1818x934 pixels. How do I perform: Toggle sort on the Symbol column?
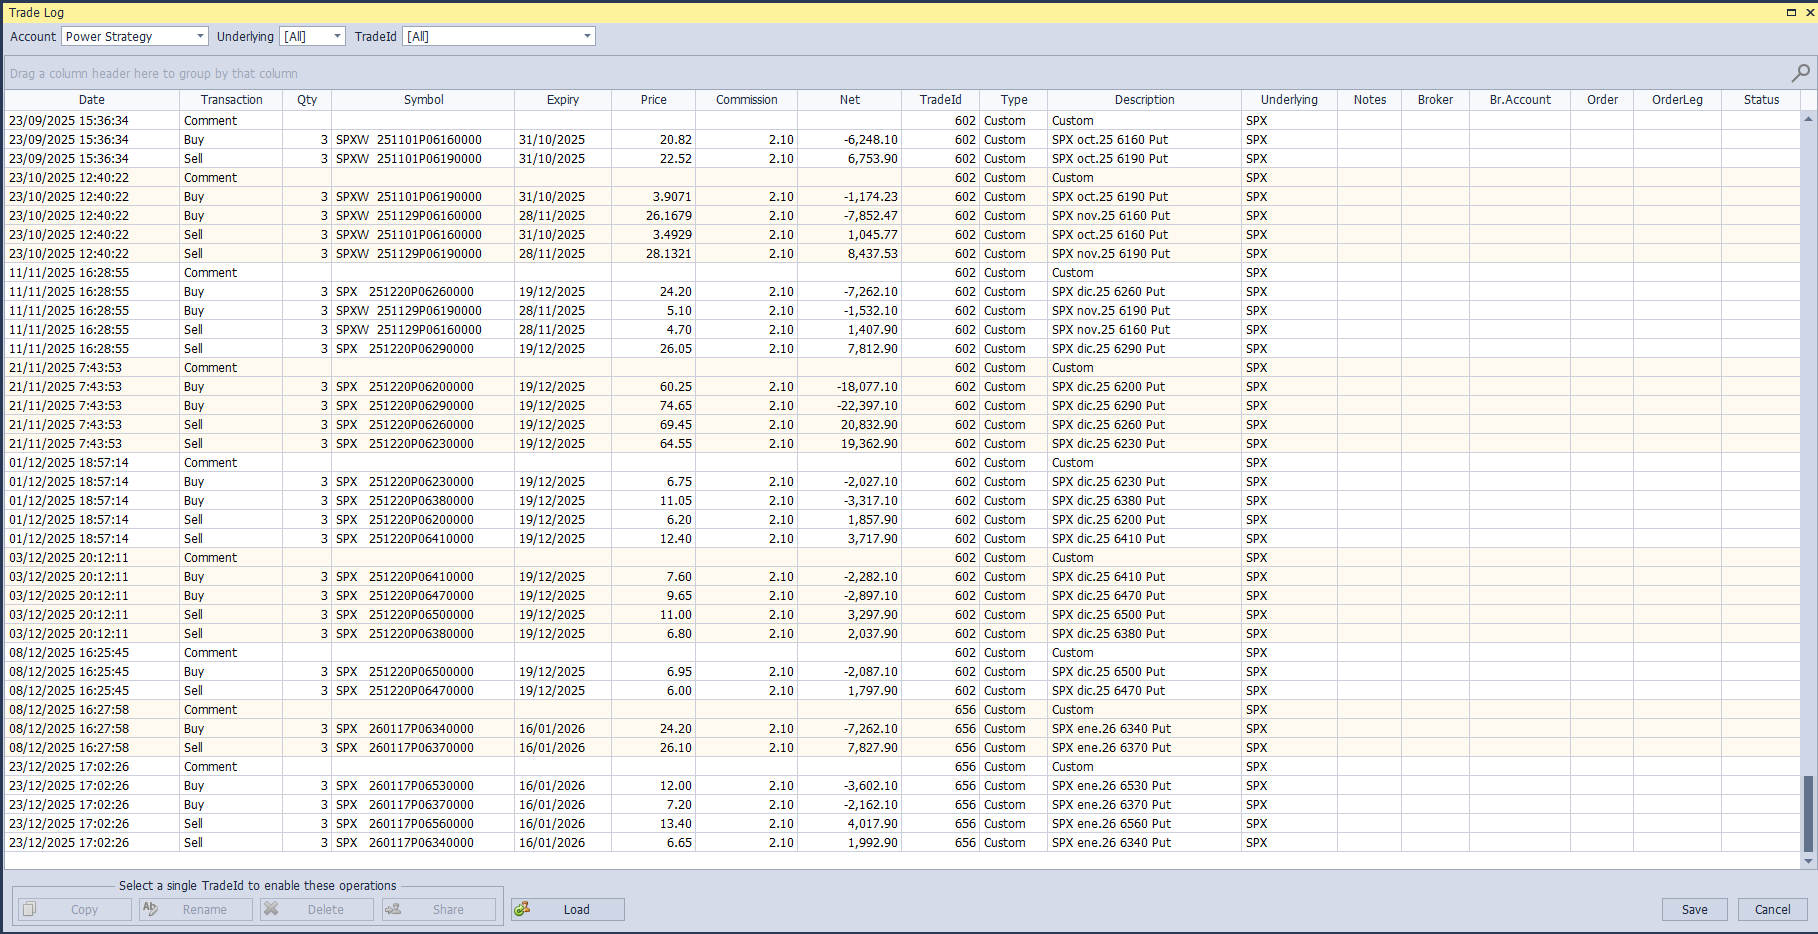click(x=423, y=99)
